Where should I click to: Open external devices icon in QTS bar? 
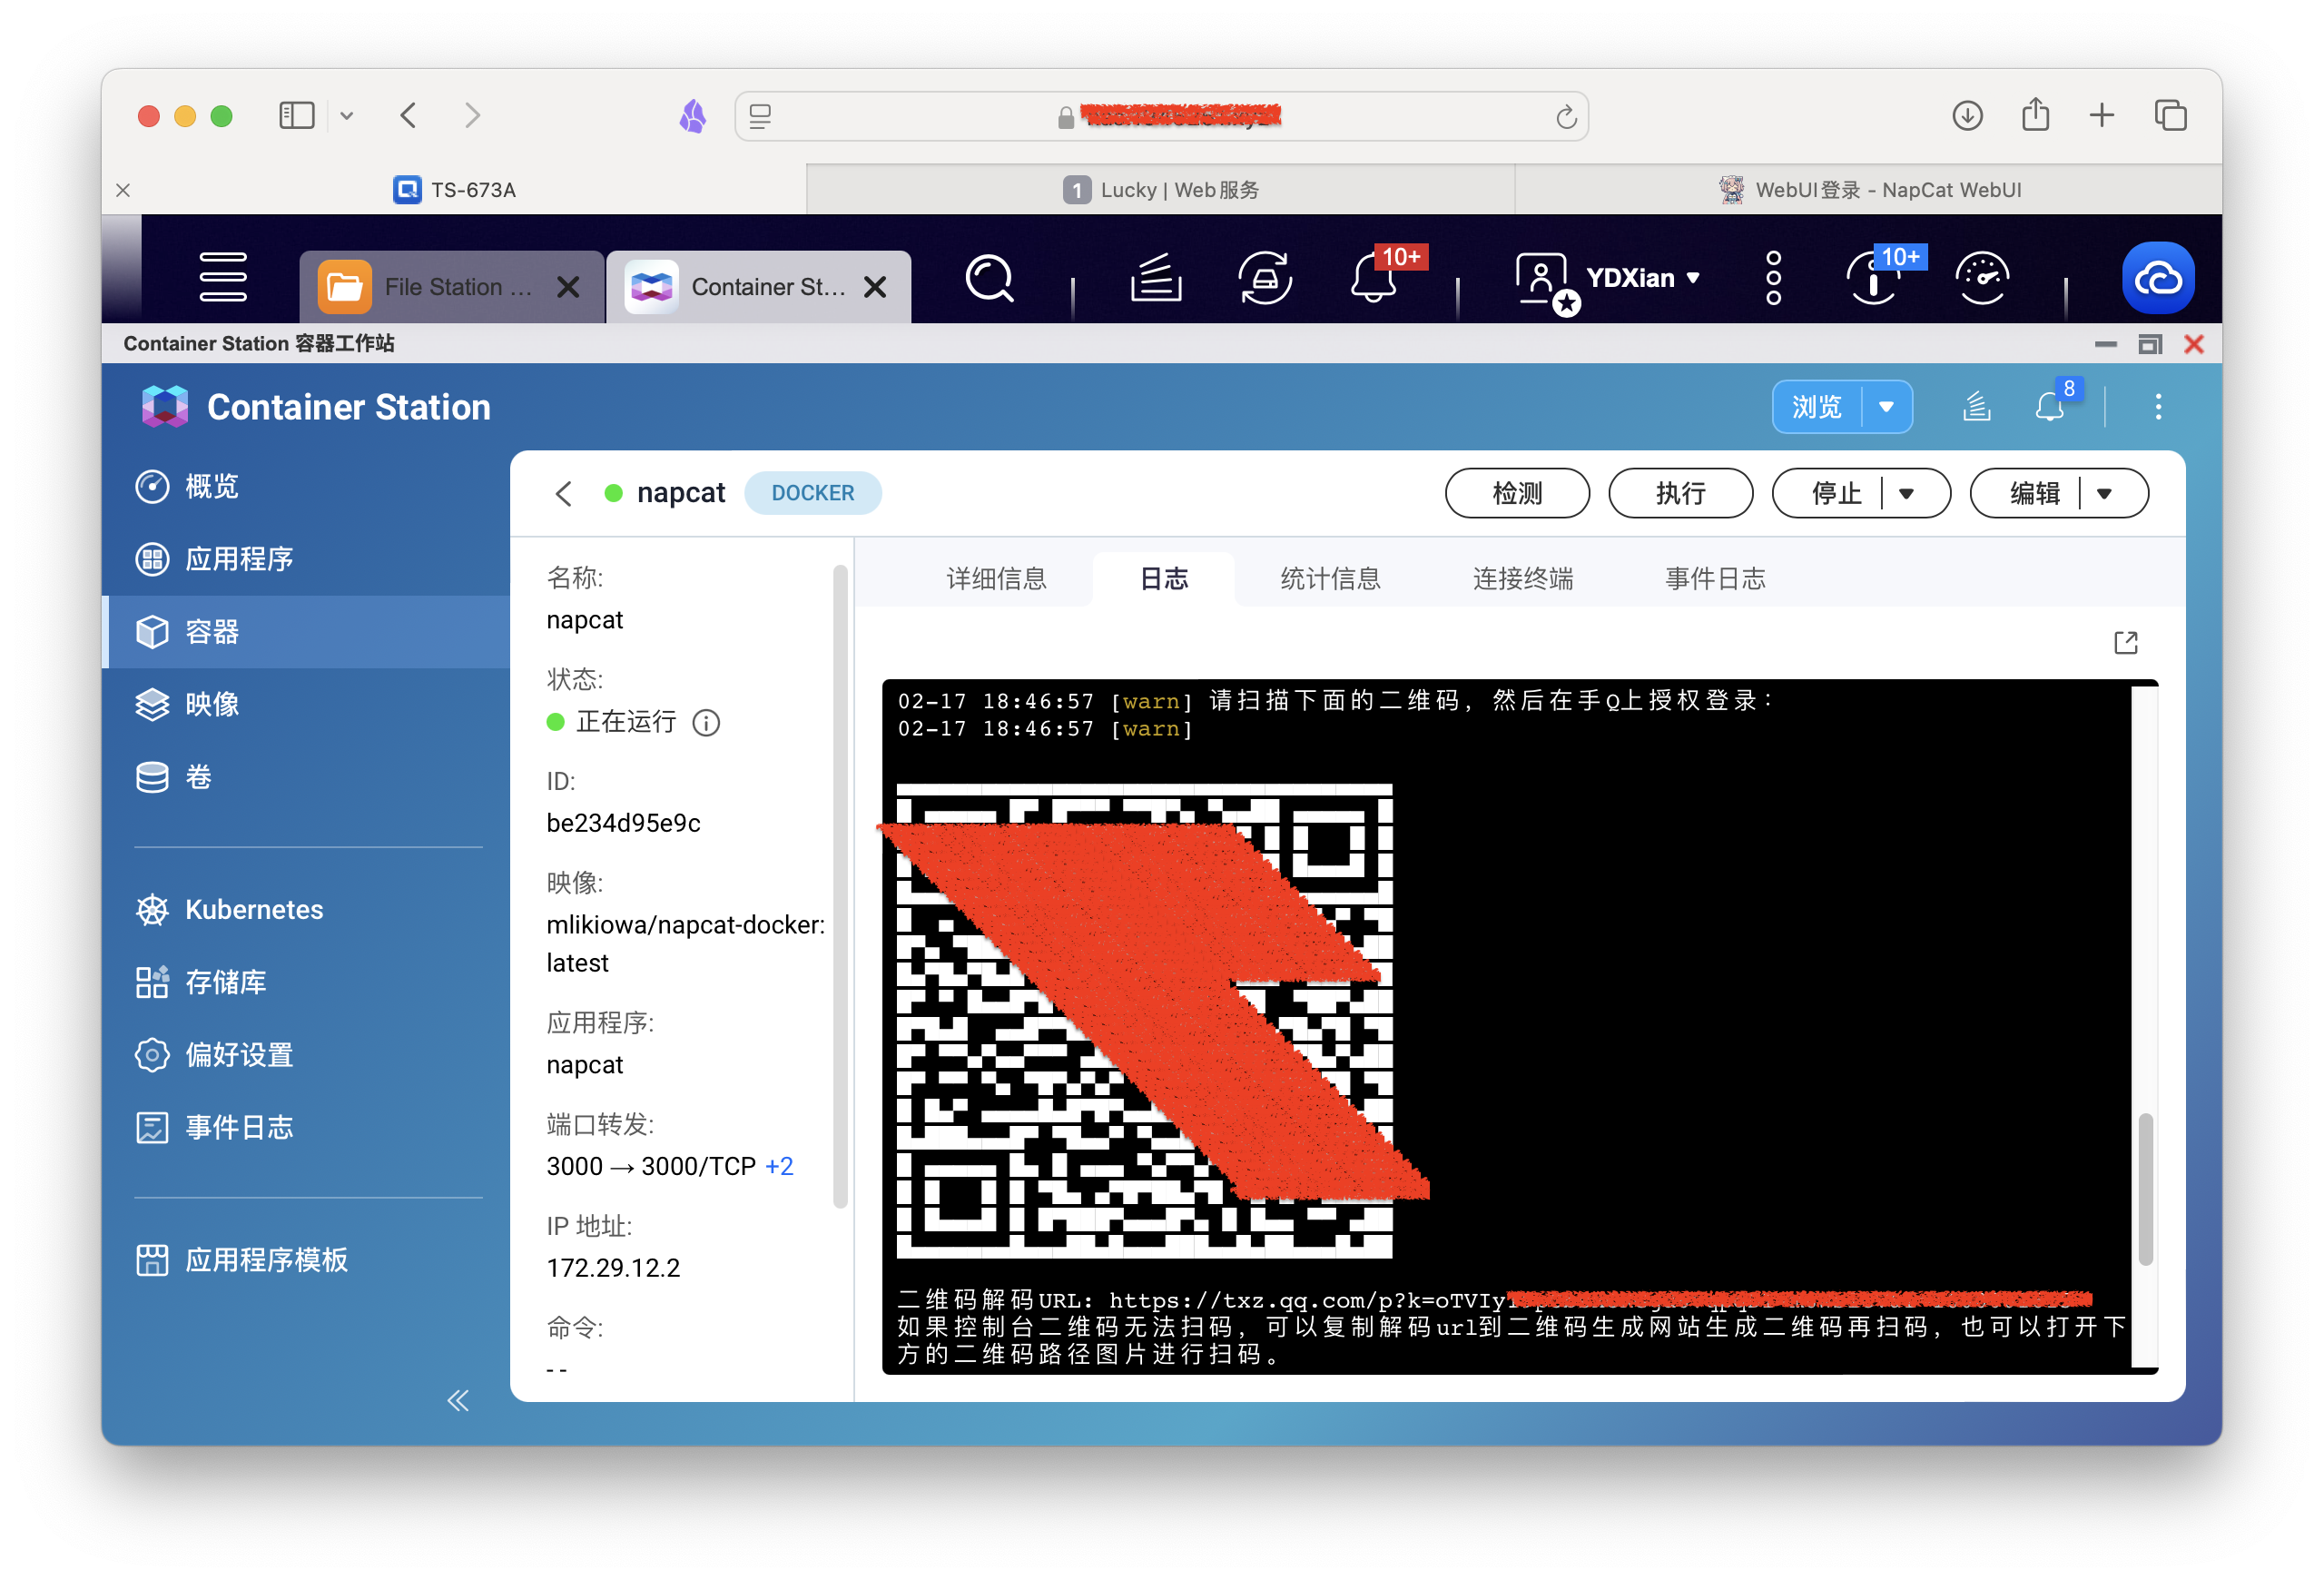(1266, 278)
